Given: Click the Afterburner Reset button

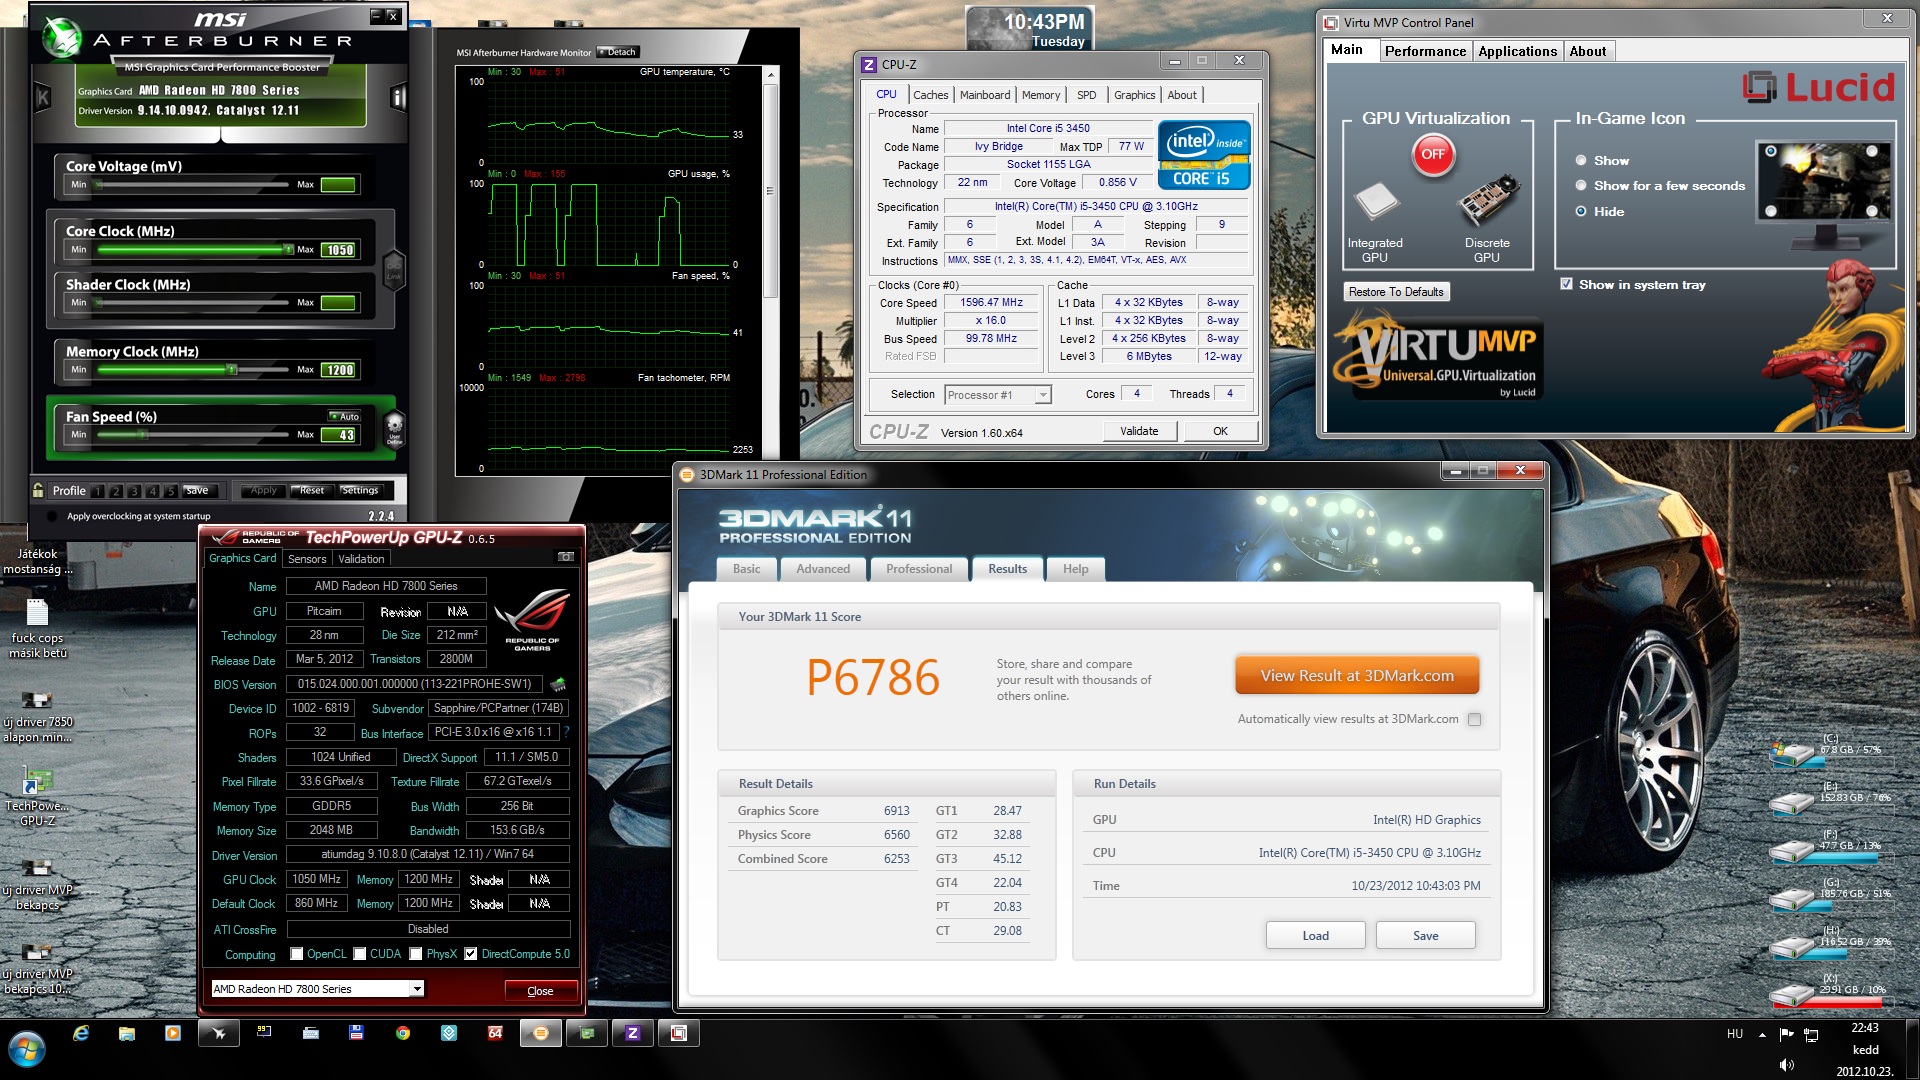Looking at the screenshot, I should pyautogui.click(x=311, y=491).
